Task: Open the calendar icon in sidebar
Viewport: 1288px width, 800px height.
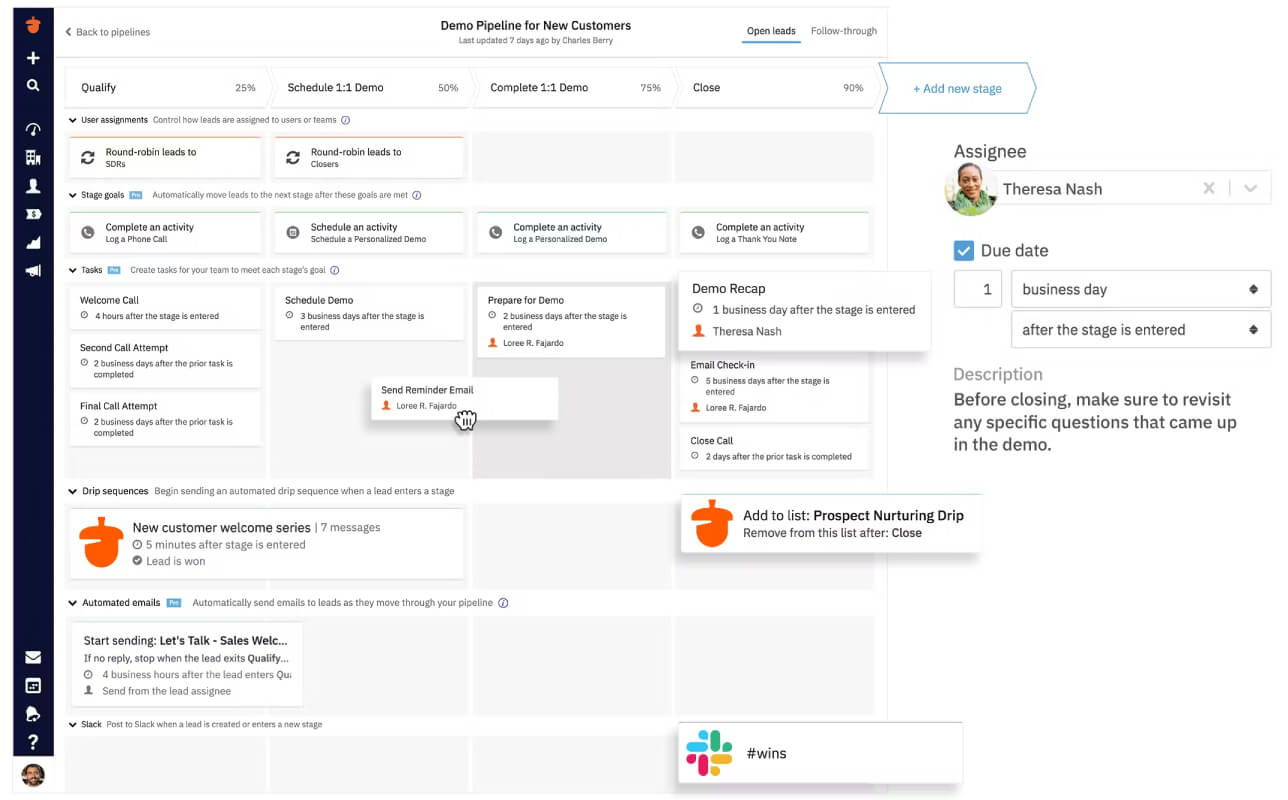Action: pos(33,685)
